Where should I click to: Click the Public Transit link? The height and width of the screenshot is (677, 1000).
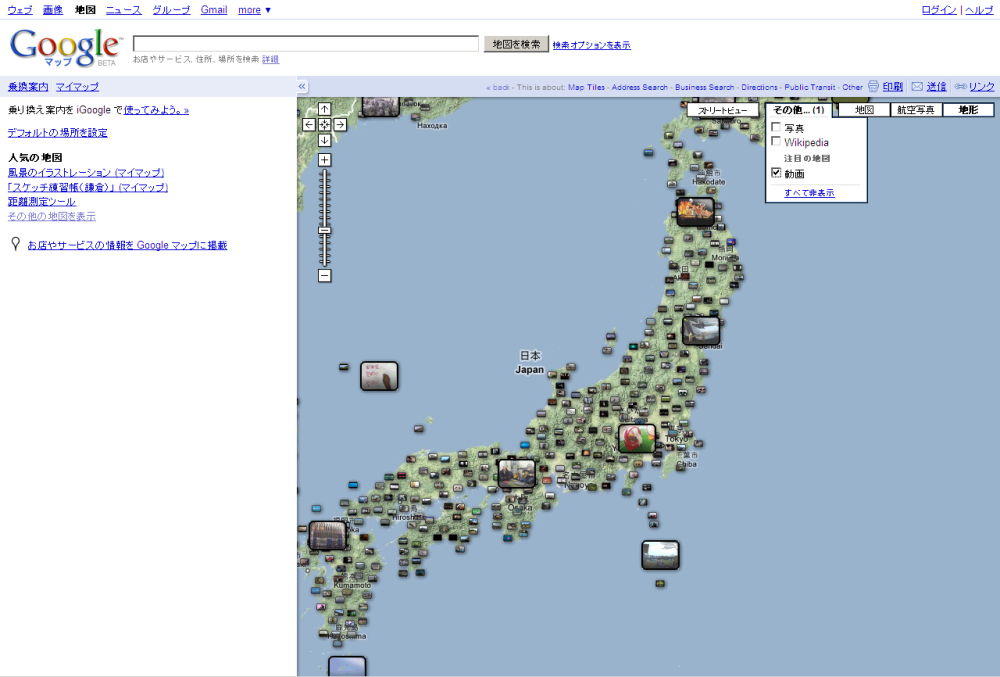810,87
